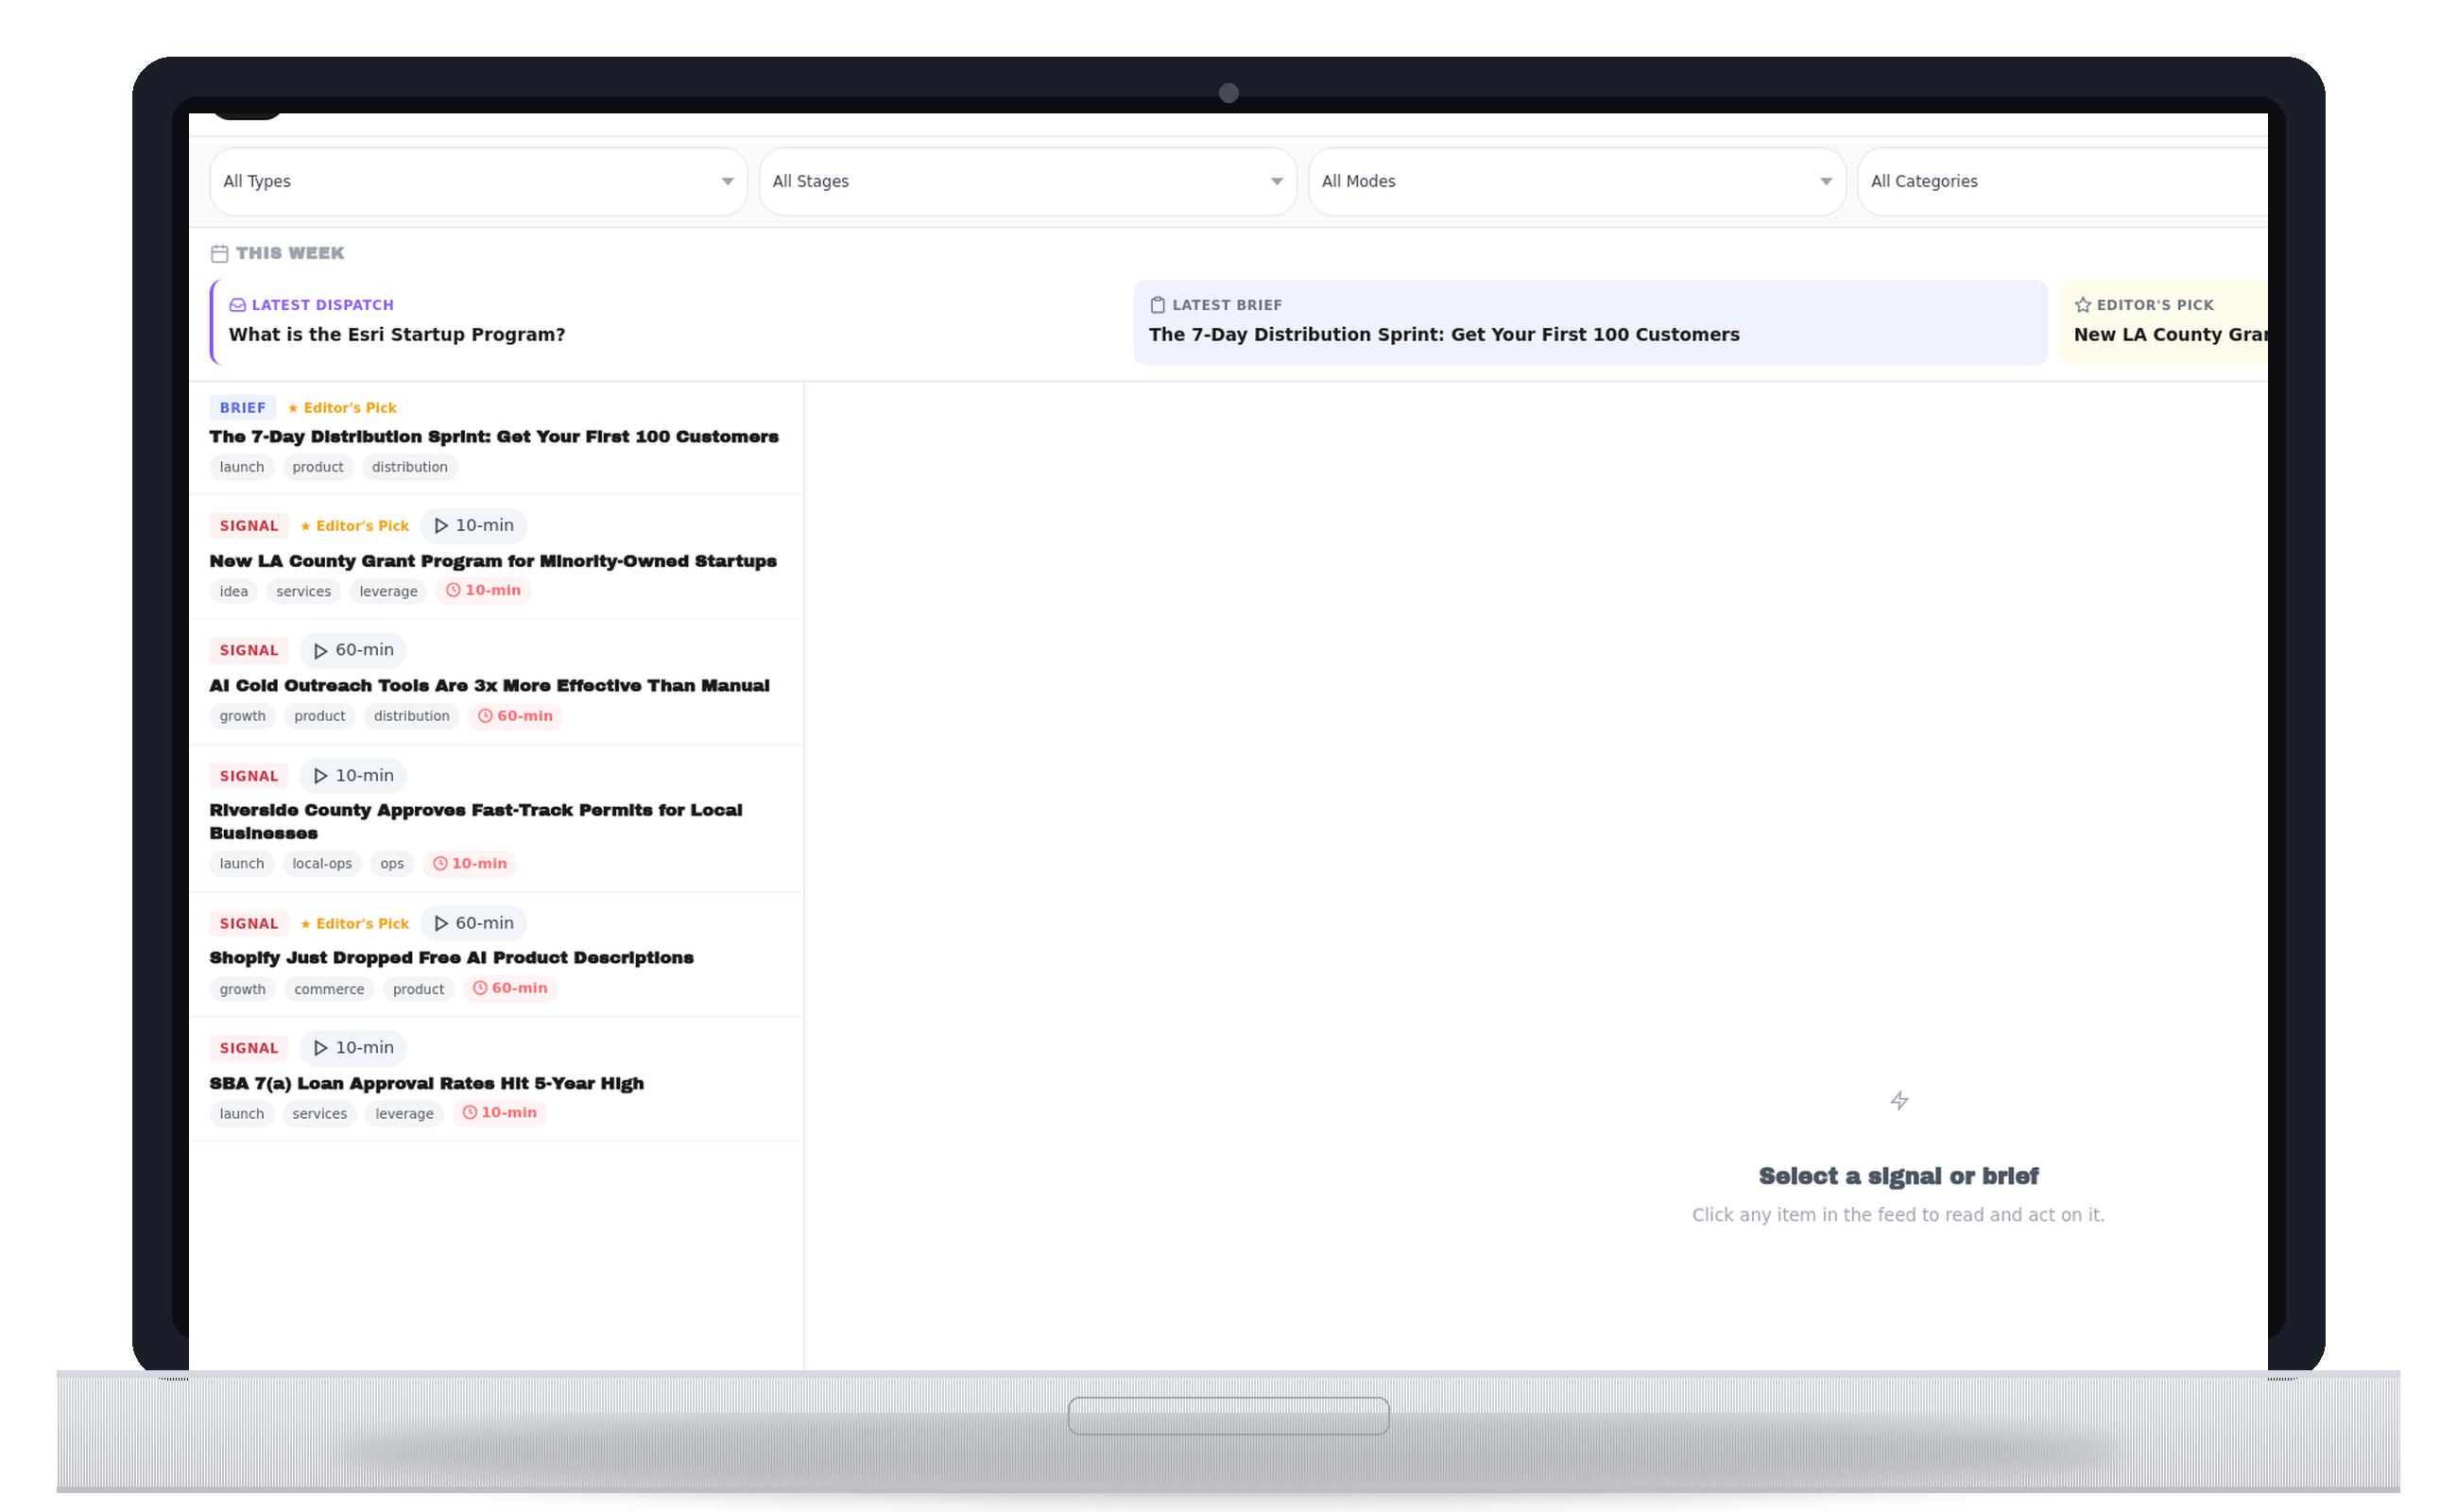Select the distribution tag on 7-Day Sprint item

coord(410,467)
